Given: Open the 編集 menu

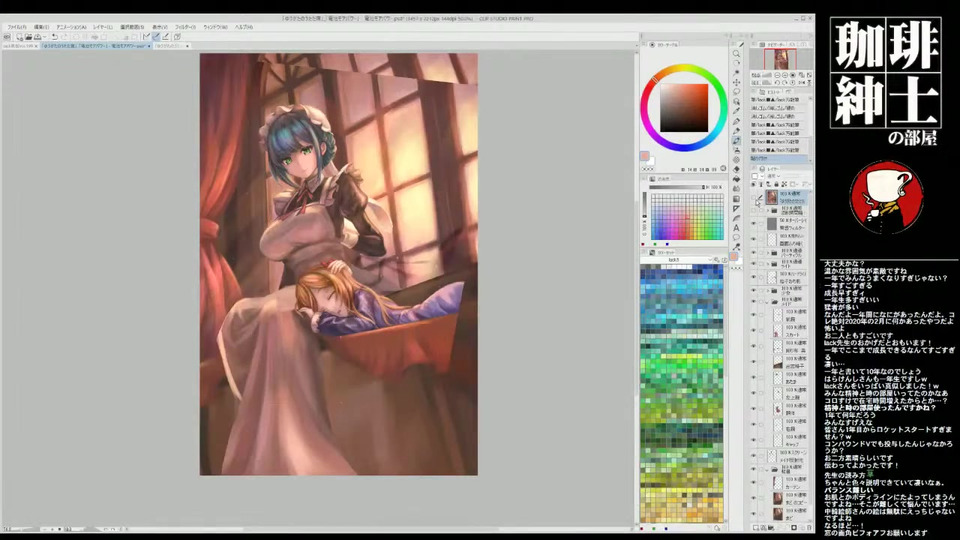Looking at the screenshot, I should click(x=41, y=27).
